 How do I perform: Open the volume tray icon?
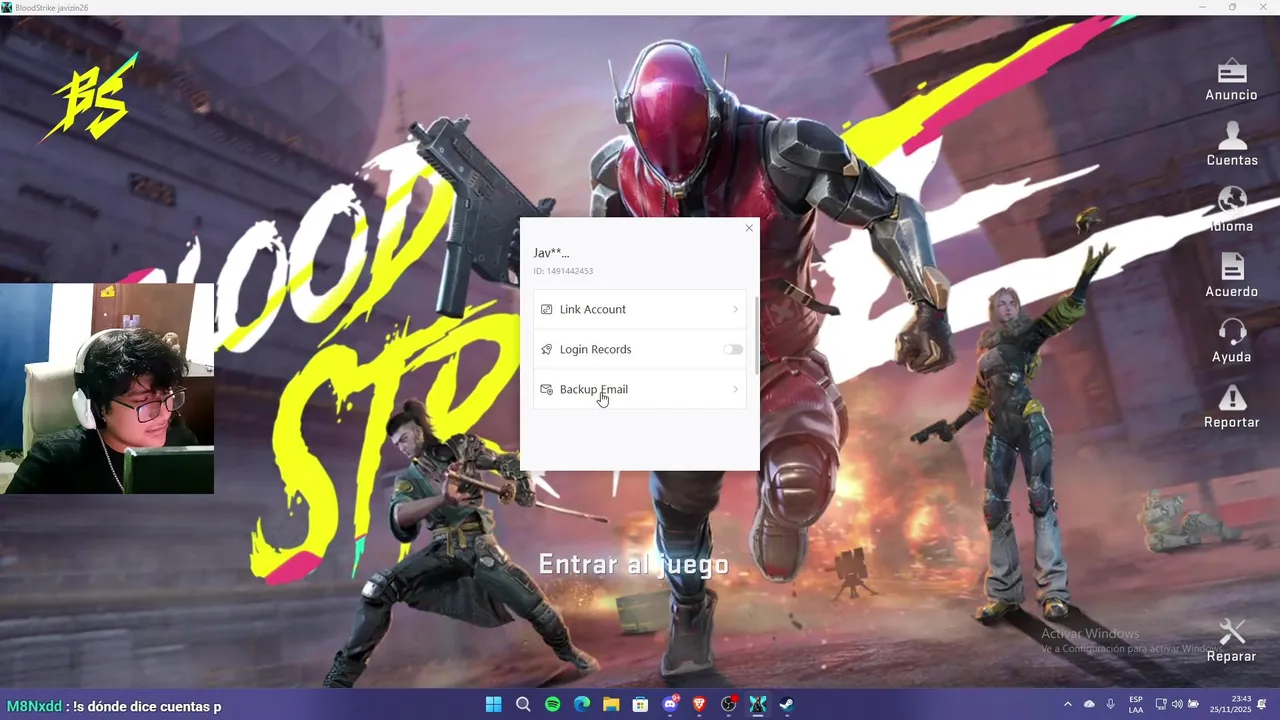click(x=1177, y=704)
